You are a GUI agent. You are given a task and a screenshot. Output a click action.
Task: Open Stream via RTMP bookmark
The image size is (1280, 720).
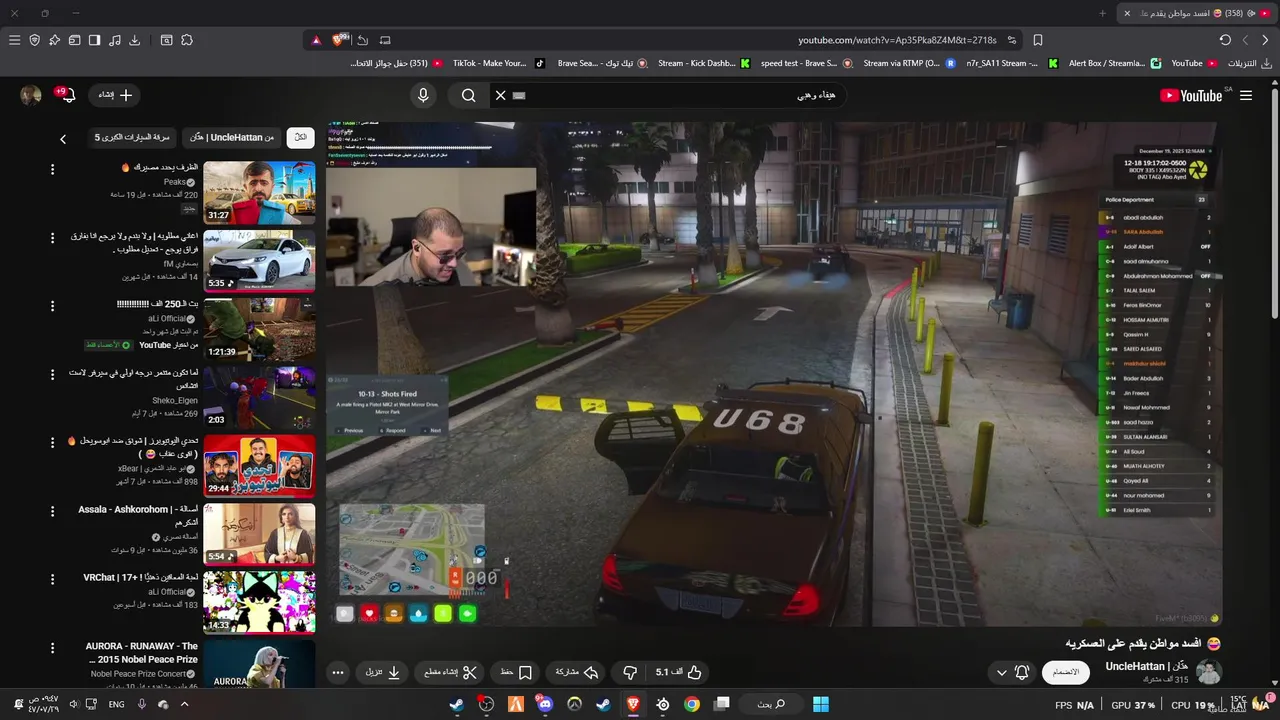pyautogui.click(x=910, y=63)
